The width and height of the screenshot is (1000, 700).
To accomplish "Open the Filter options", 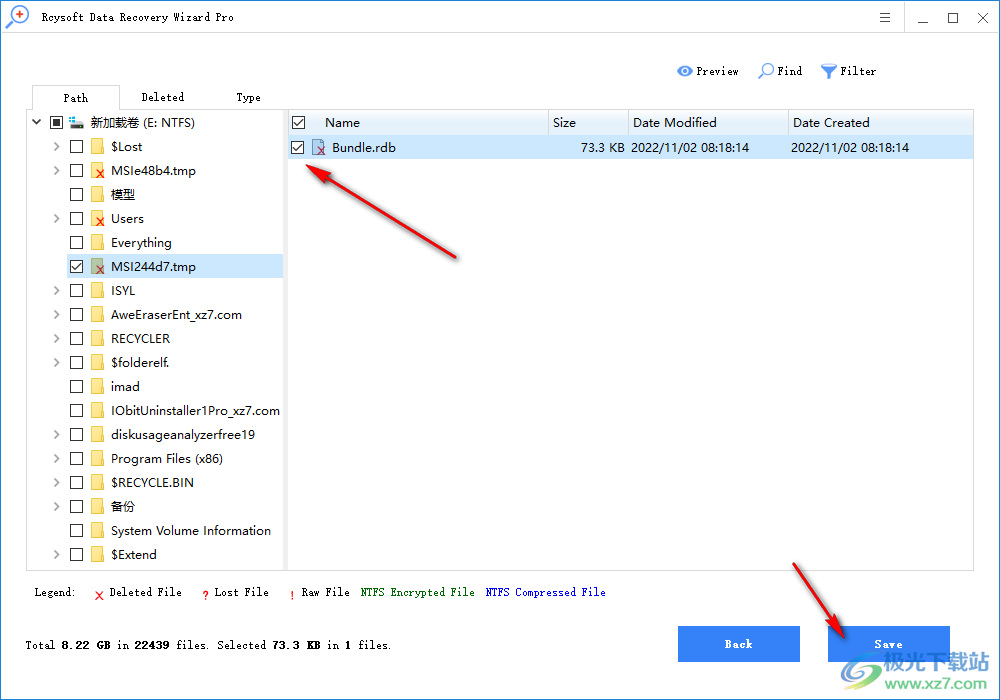I will (x=848, y=71).
